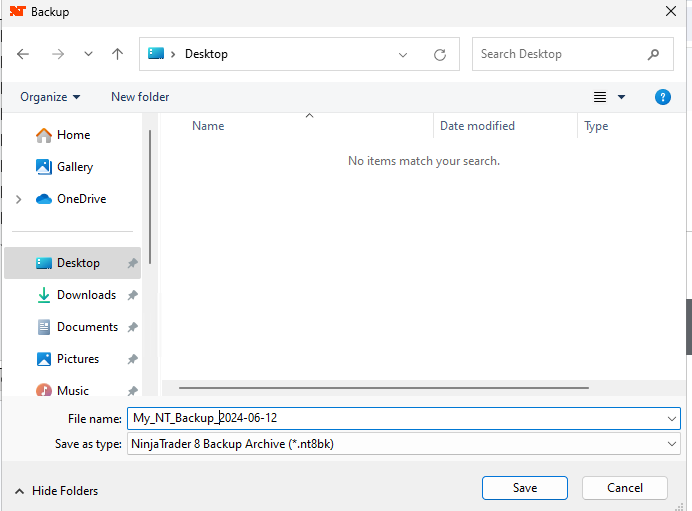Image resolution: width=692 pixels, height=511 pixels.
Task: Cancel the Backup dialog
Action: [x=624, y=488]
